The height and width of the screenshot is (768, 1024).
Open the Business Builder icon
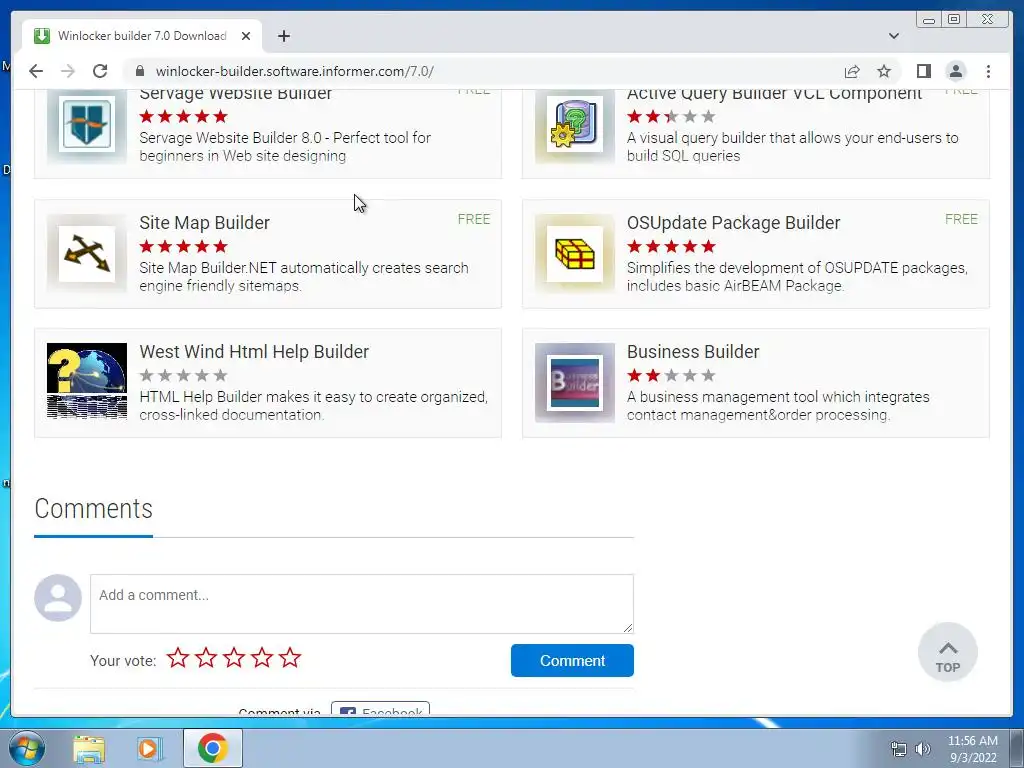[575, 382]
